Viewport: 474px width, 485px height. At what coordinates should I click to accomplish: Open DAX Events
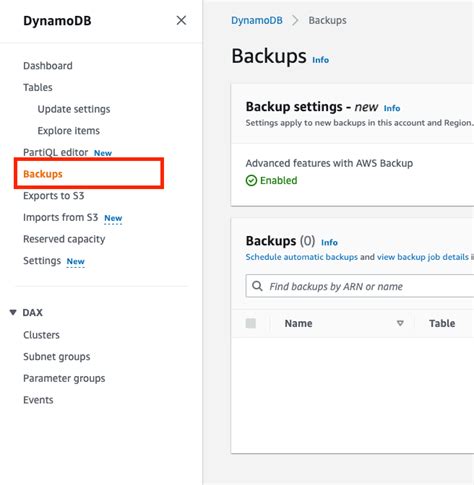click(x=38, y=400)
